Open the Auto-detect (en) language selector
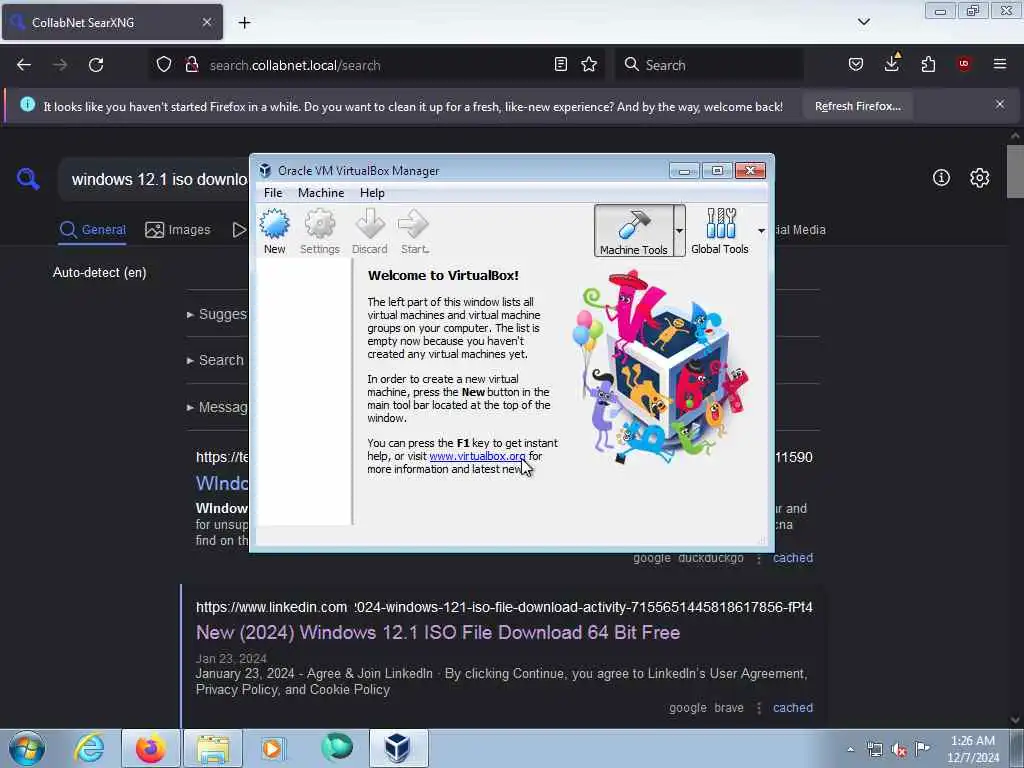 coord(99,272)
